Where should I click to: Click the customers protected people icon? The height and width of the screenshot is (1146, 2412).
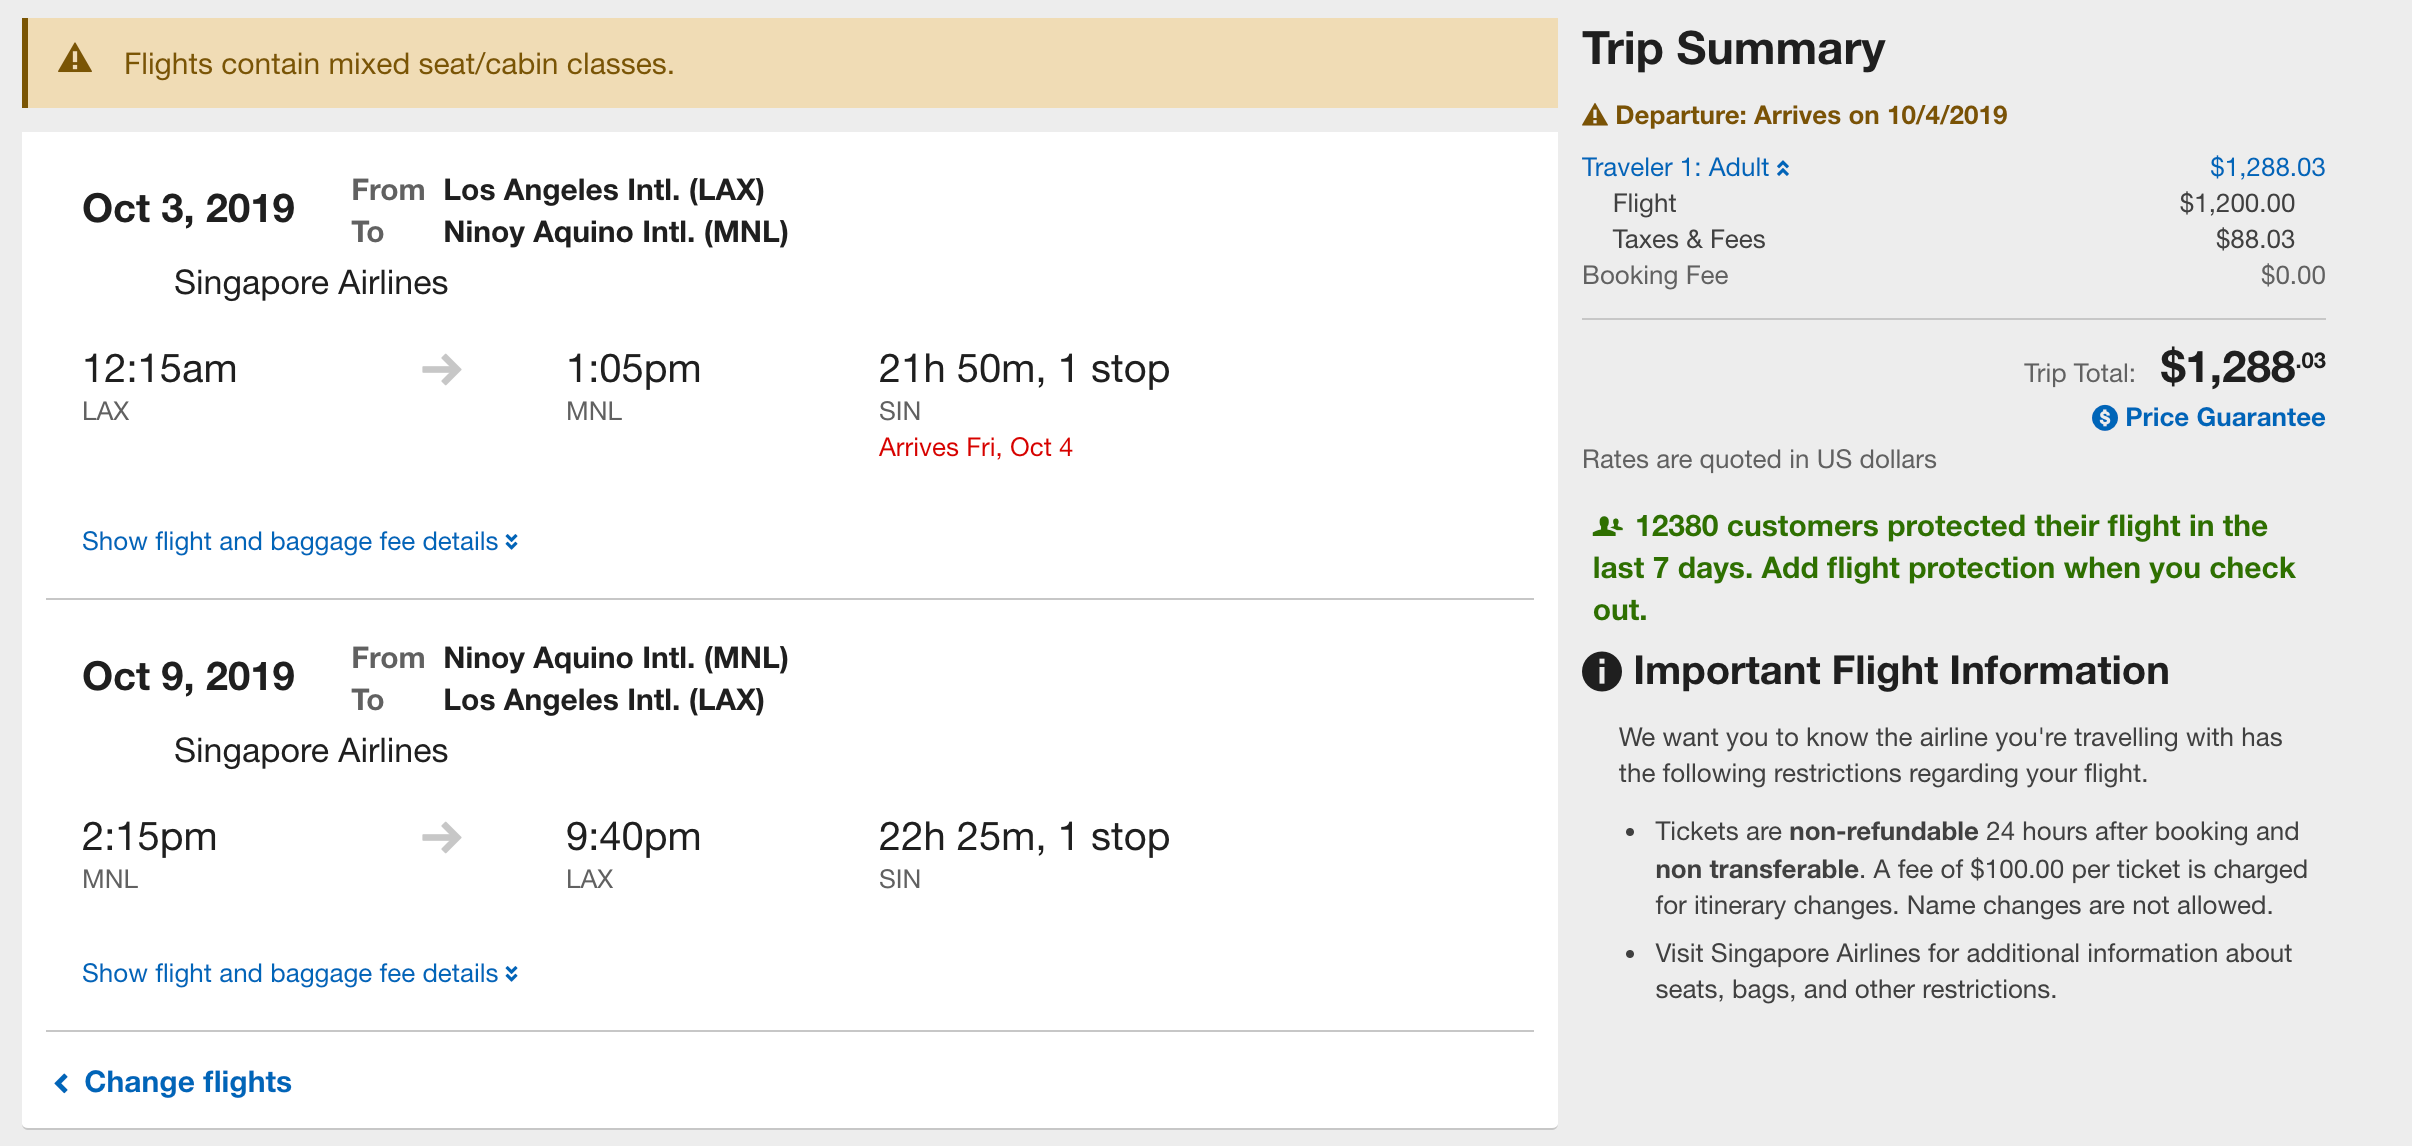1607,526
